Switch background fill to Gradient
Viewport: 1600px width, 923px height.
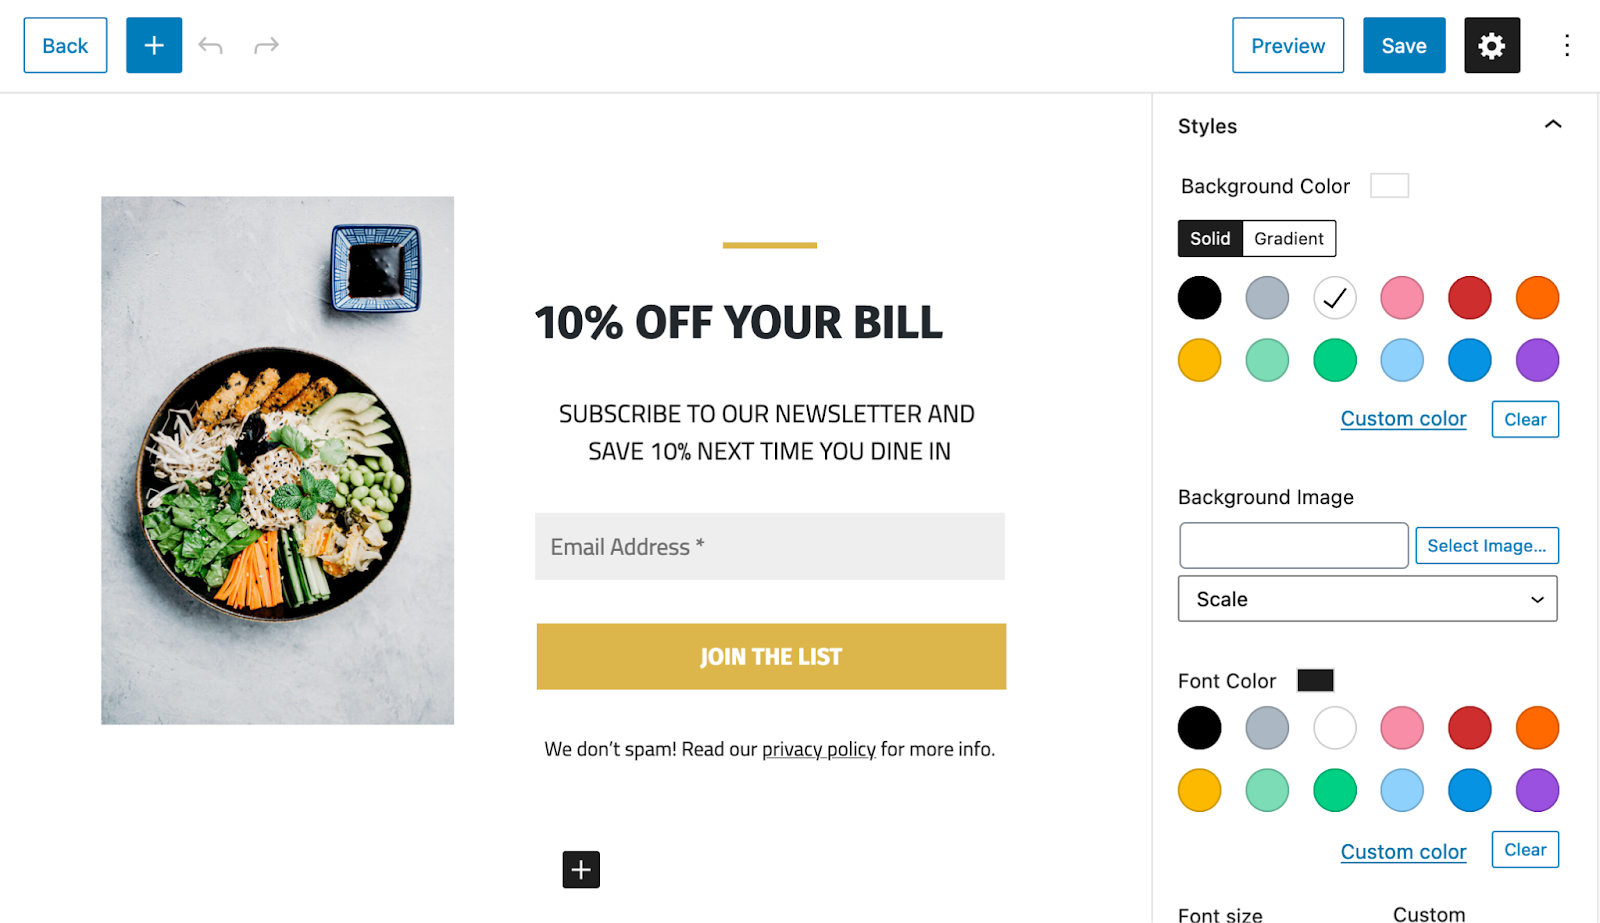coord(1288,238)
